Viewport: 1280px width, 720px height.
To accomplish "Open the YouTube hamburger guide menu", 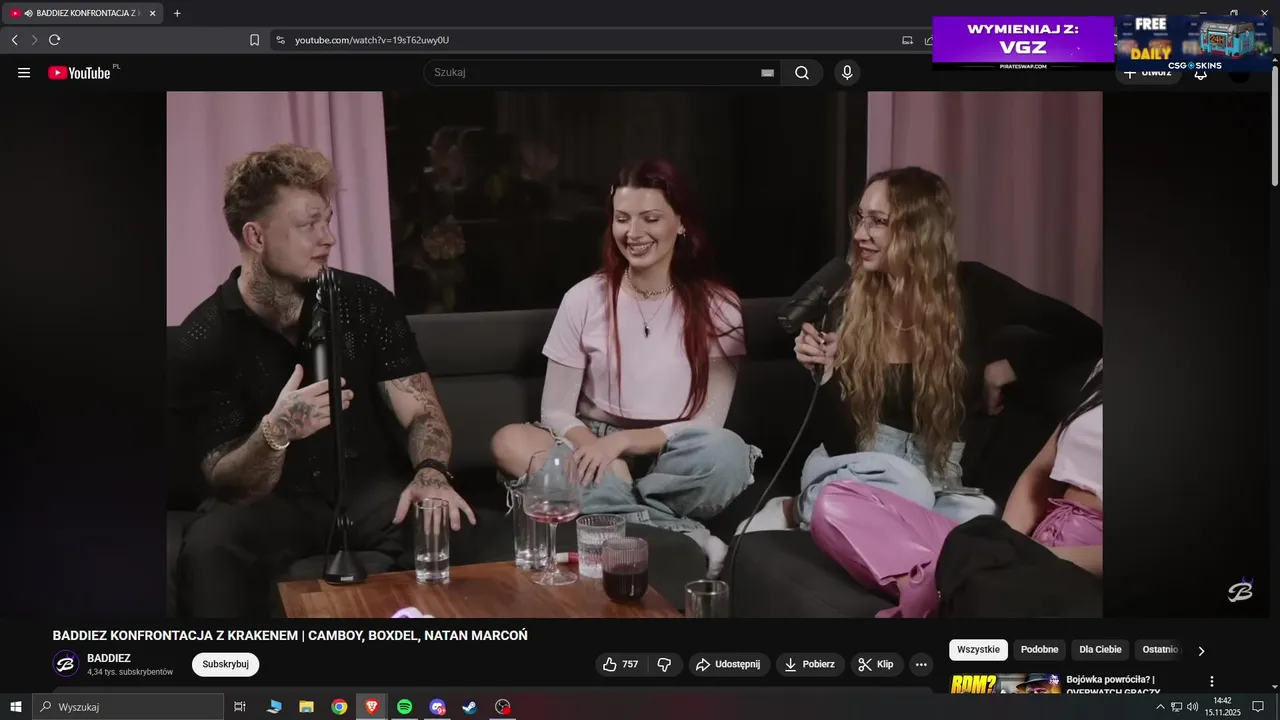I will point(24,73).
